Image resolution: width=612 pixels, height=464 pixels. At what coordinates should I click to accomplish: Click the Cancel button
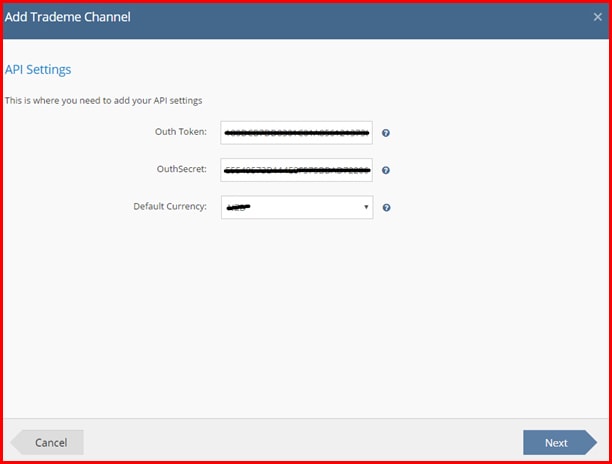(x=47, y=442)
